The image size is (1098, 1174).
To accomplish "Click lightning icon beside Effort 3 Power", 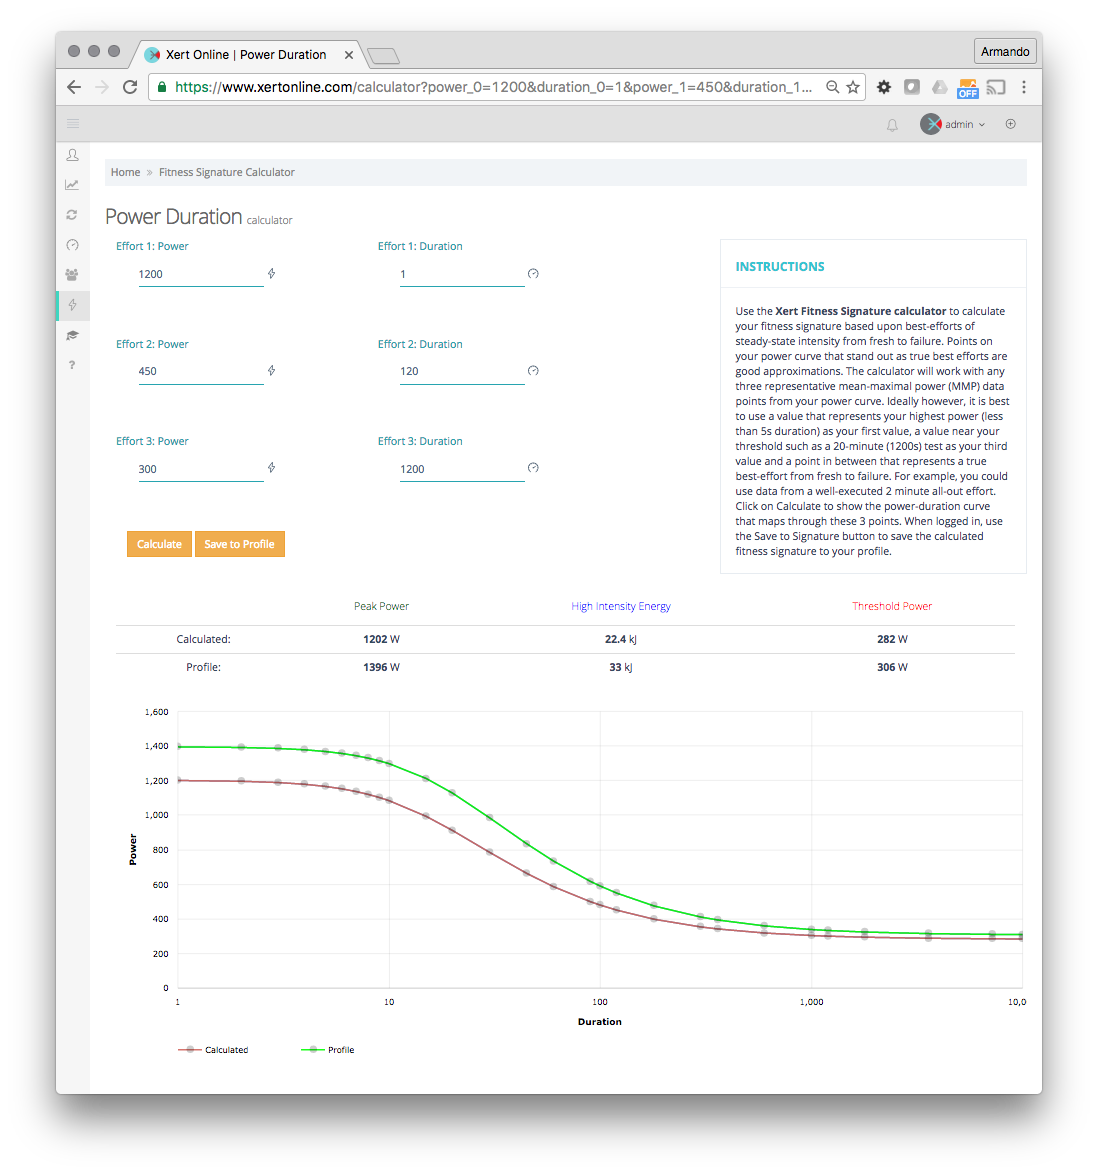I will click(x=271, y=468).
